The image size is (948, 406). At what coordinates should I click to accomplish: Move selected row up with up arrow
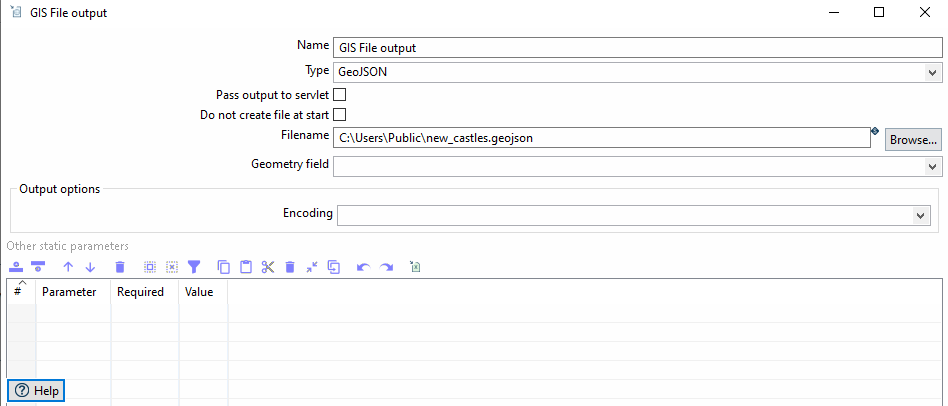coord(68,266)
